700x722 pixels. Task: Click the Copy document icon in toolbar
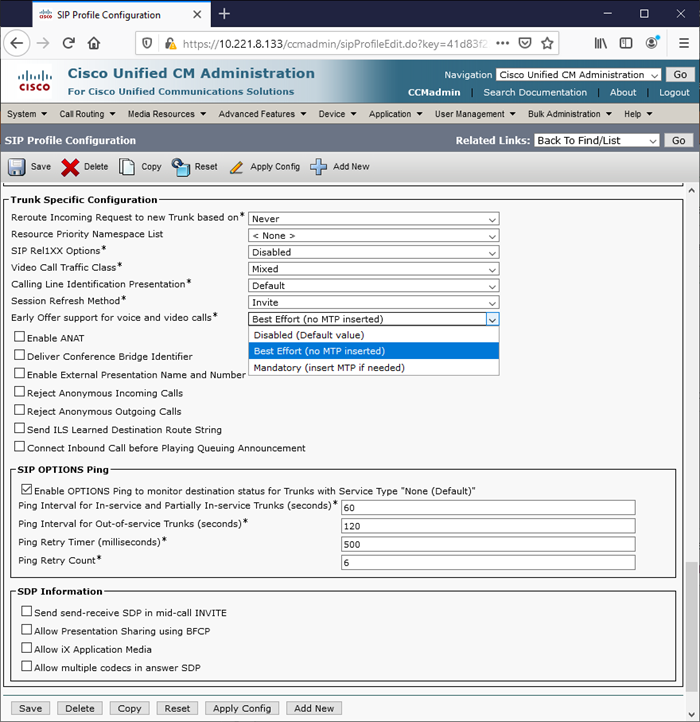click(127, 167)
